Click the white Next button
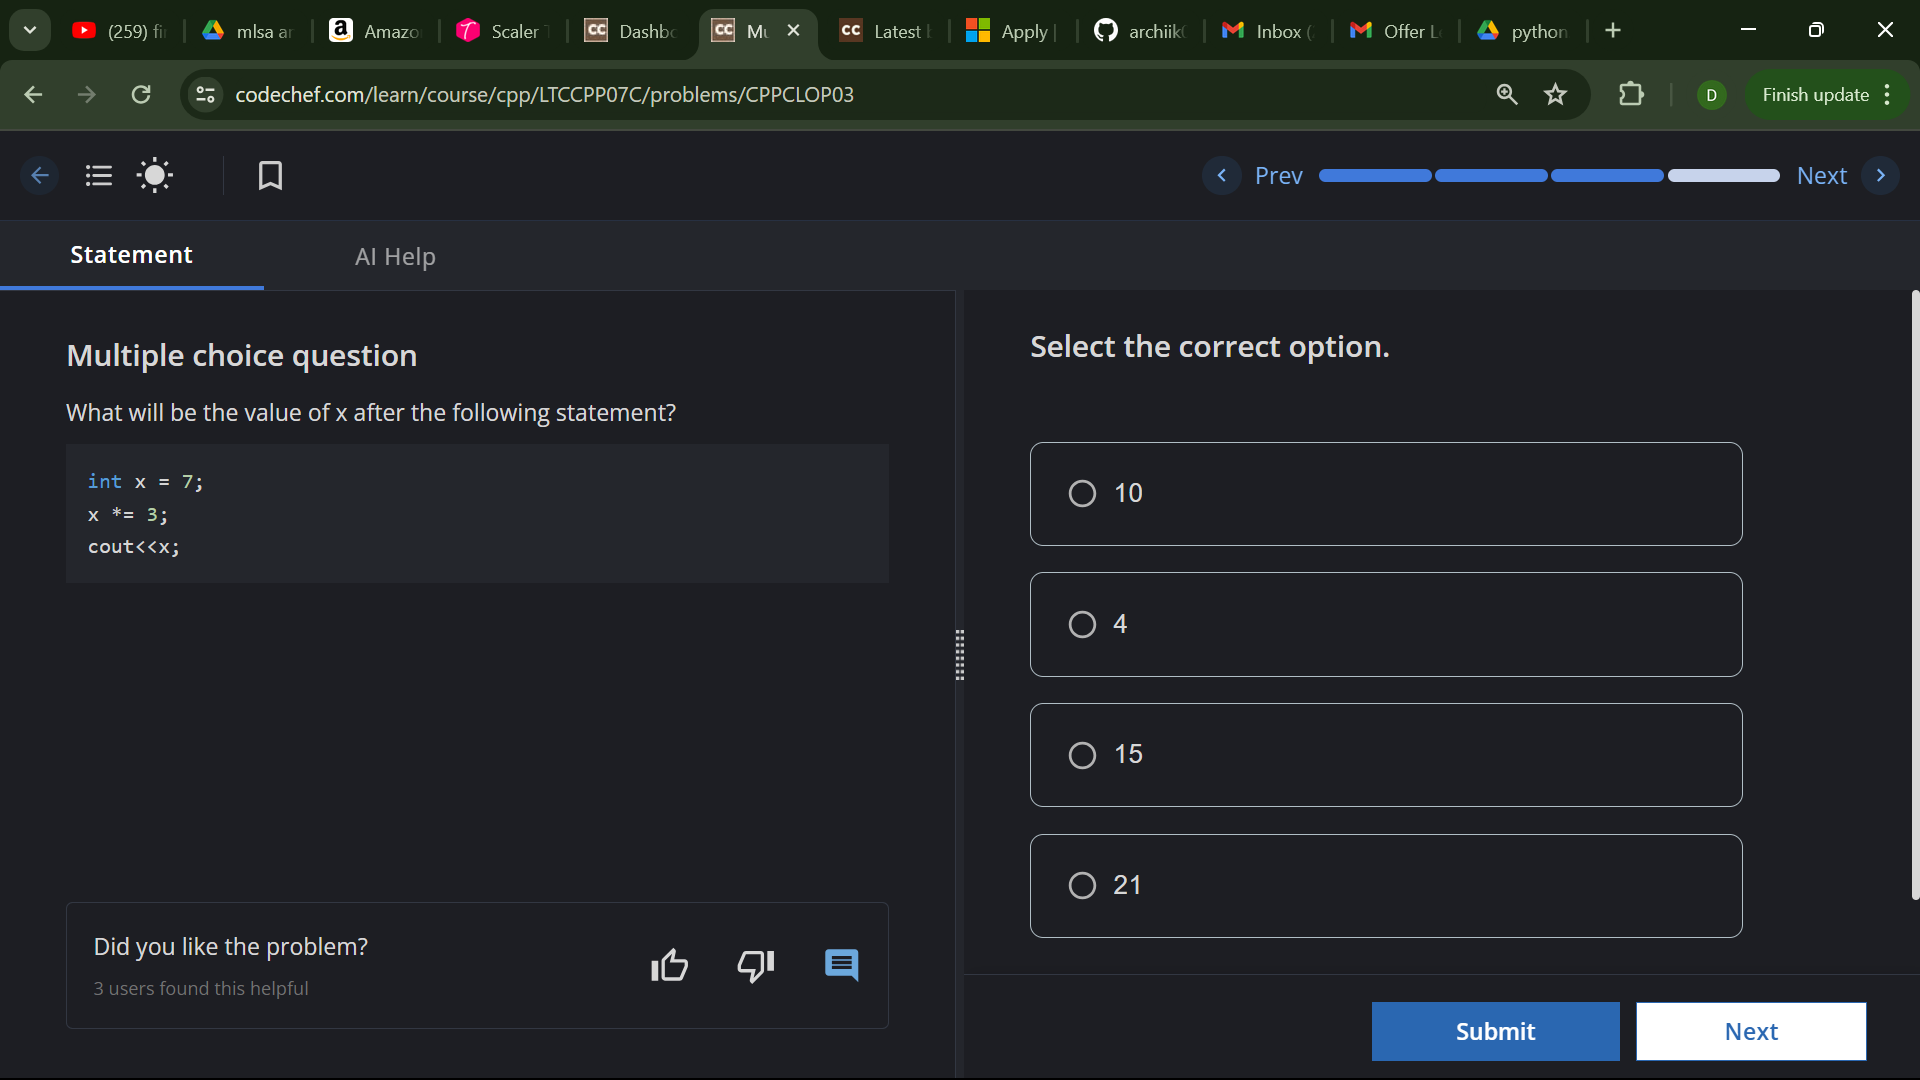The width and height of the screenshot is (1920, 1080). click(x=1750, y=1031)
